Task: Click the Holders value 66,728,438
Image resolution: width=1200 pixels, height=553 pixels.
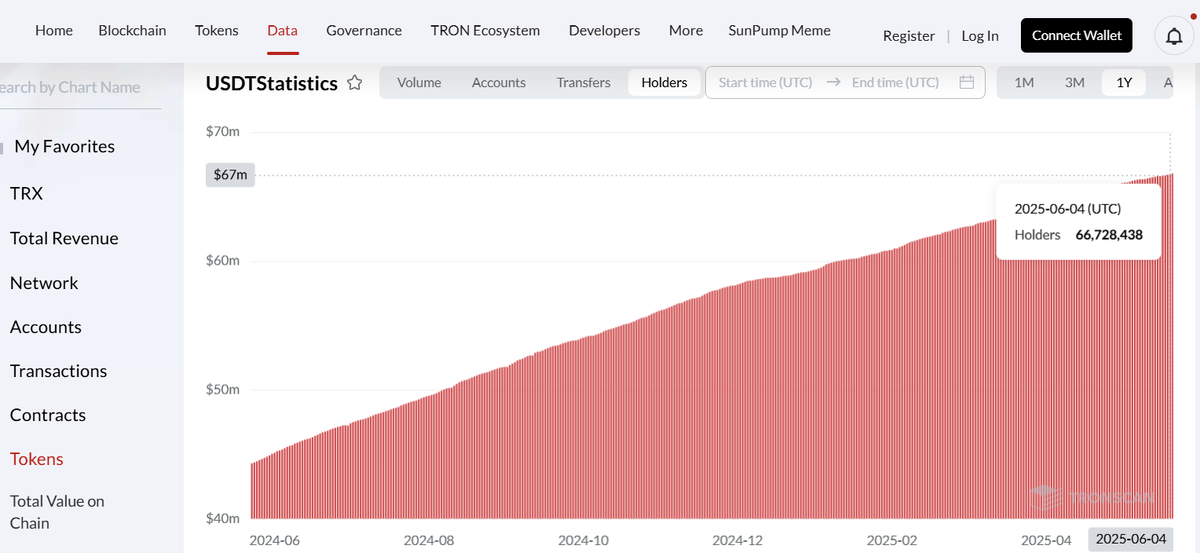Action: 1109,235
